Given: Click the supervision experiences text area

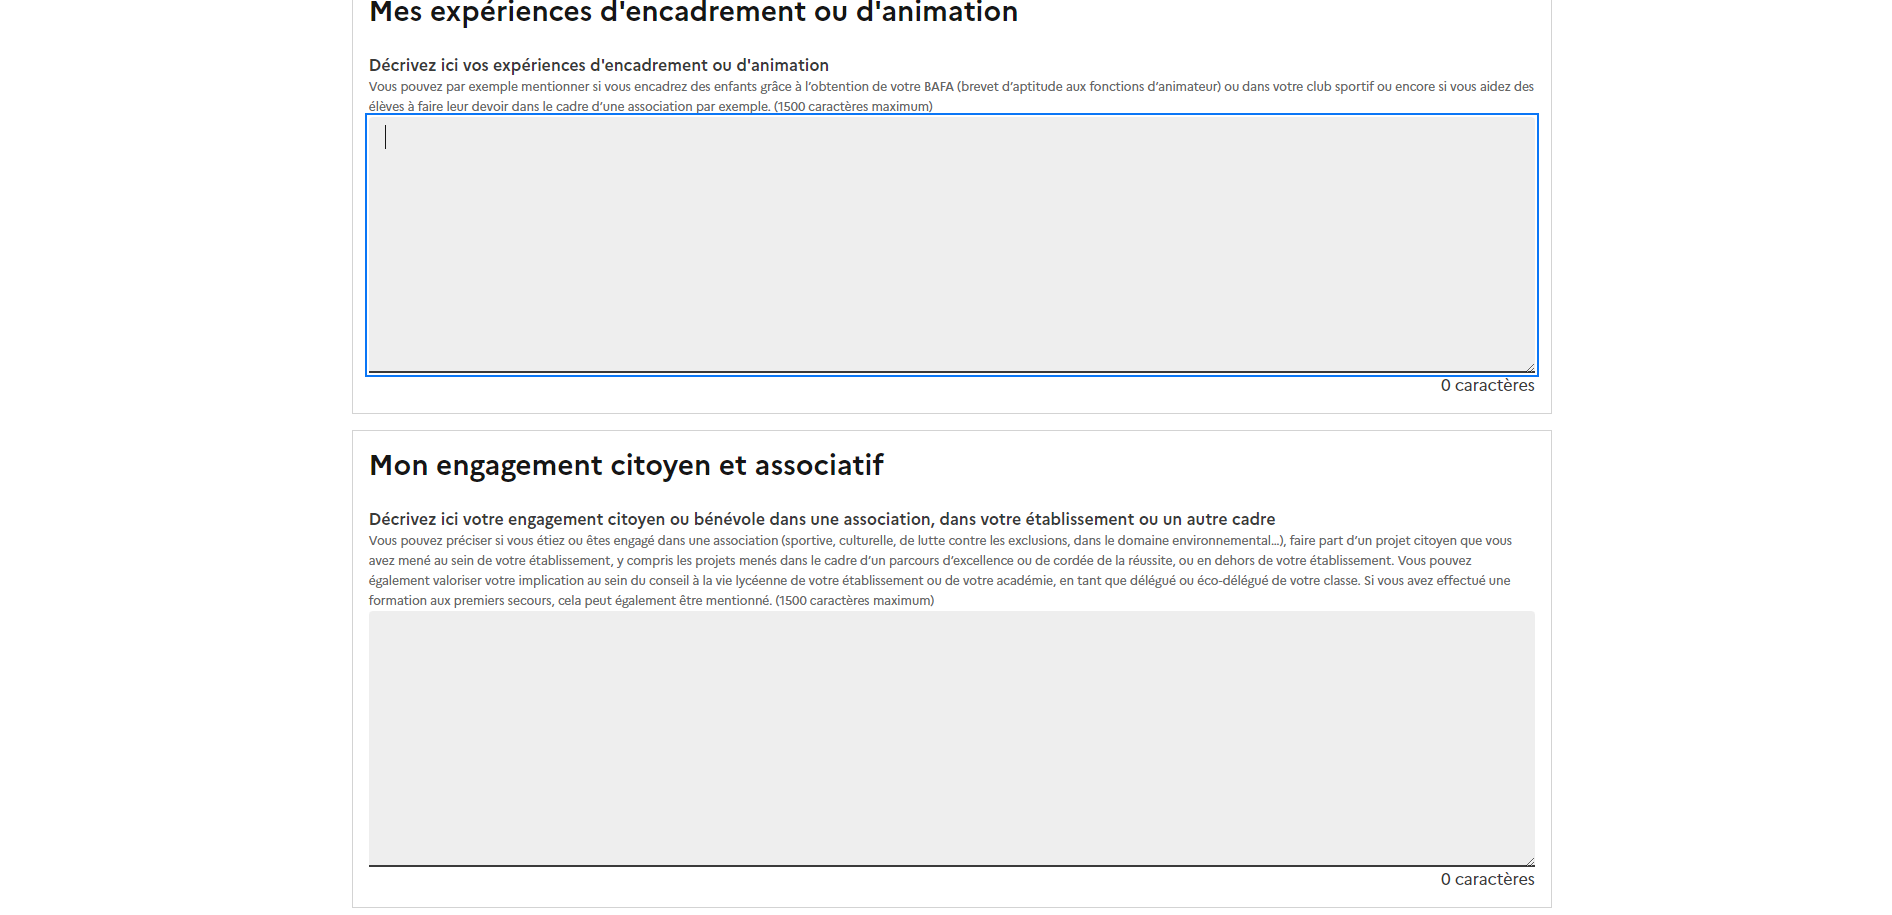Looking at the screenshot, I should pyautogui.click(x=950, y=244).
